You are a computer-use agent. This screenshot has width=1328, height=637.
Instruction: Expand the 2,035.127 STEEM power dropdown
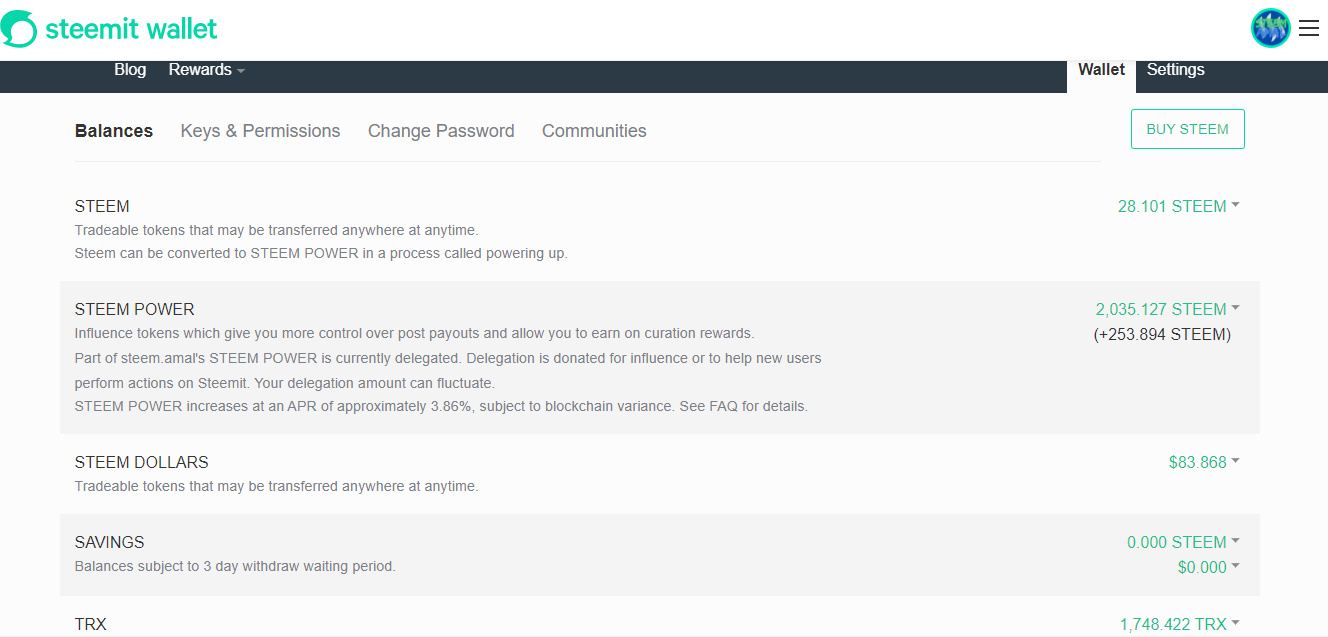pyautogui.click(x=1167, y=309)
